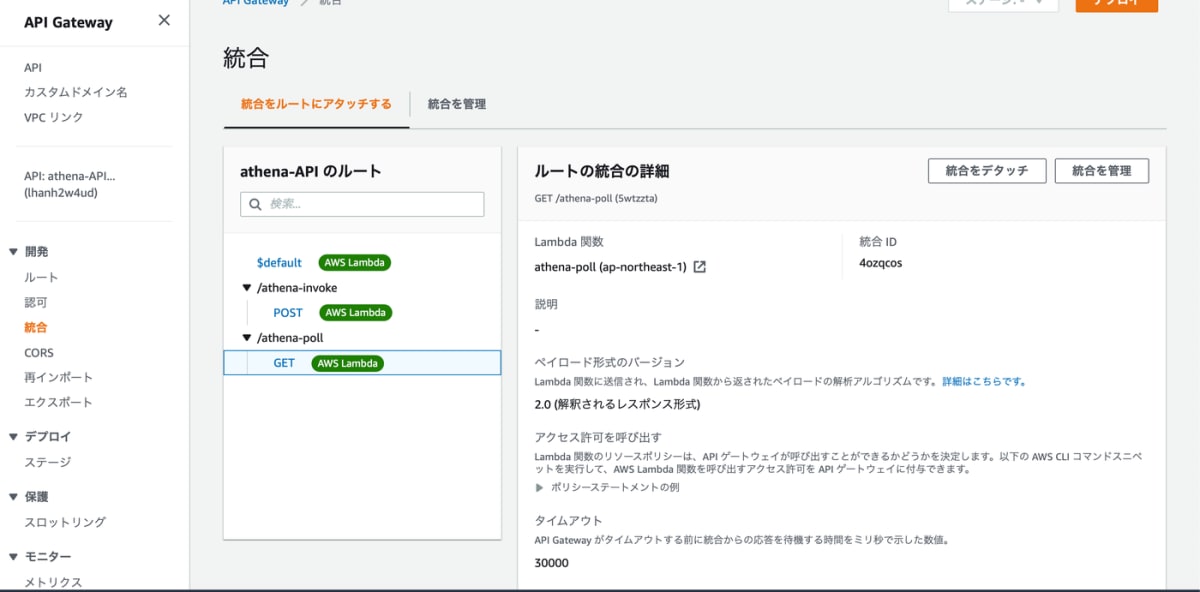Collapse the 開発 sidebar section
Screen dimensions: 1200x592
(14, 252)
